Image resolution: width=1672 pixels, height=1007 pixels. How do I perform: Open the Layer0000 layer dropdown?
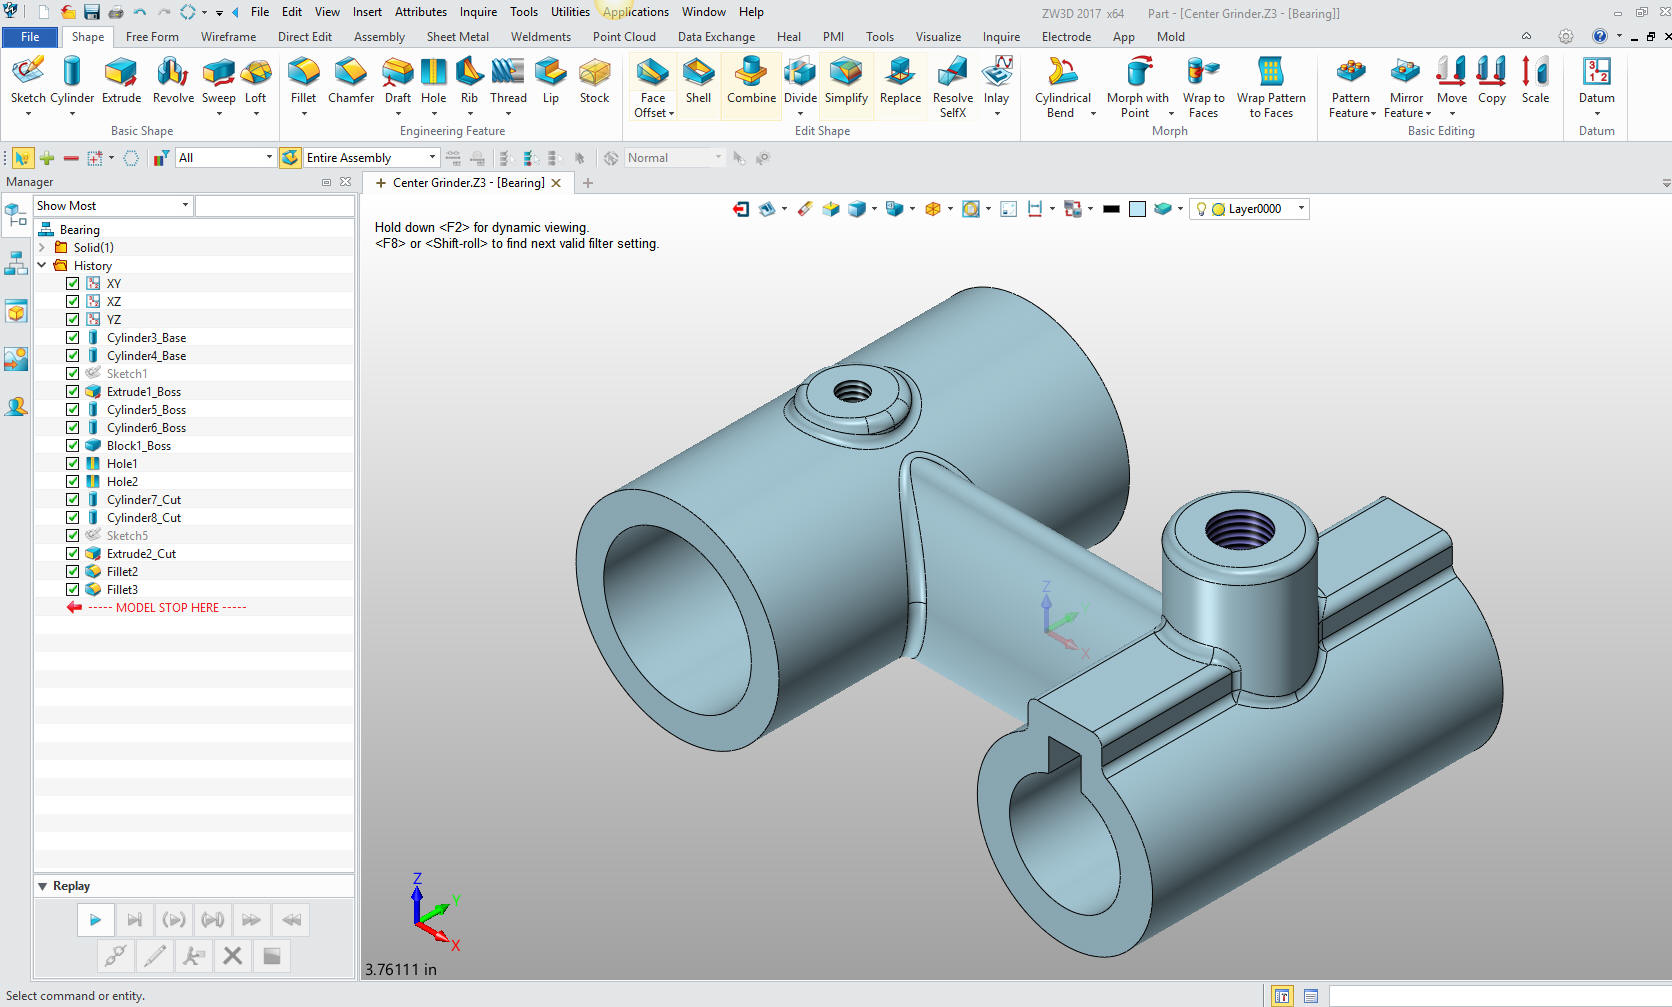(x=1249, y=209)
